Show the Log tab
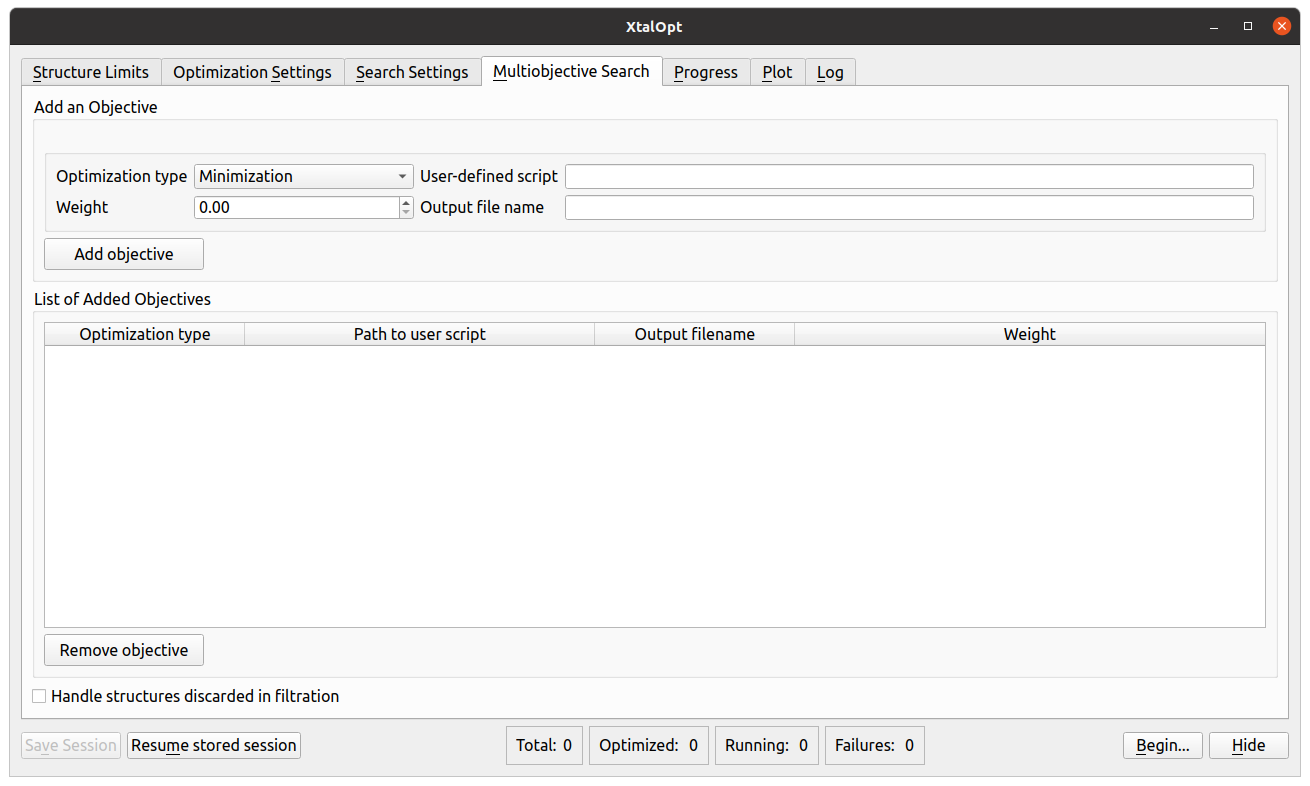This screenshot has width=1310, height=786. (x=830, y=72)
